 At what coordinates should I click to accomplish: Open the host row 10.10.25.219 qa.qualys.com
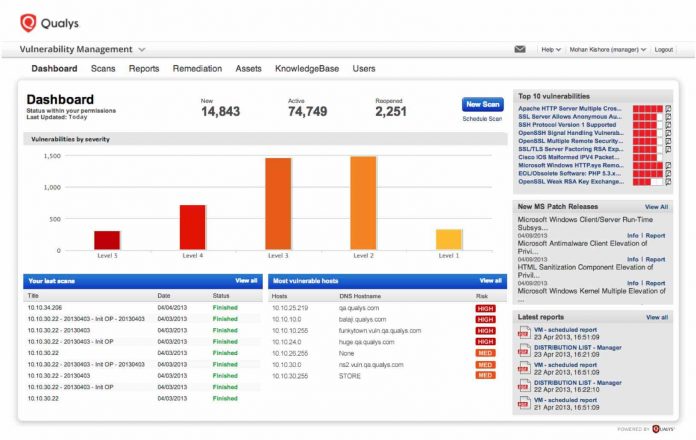tap(387, 308)
